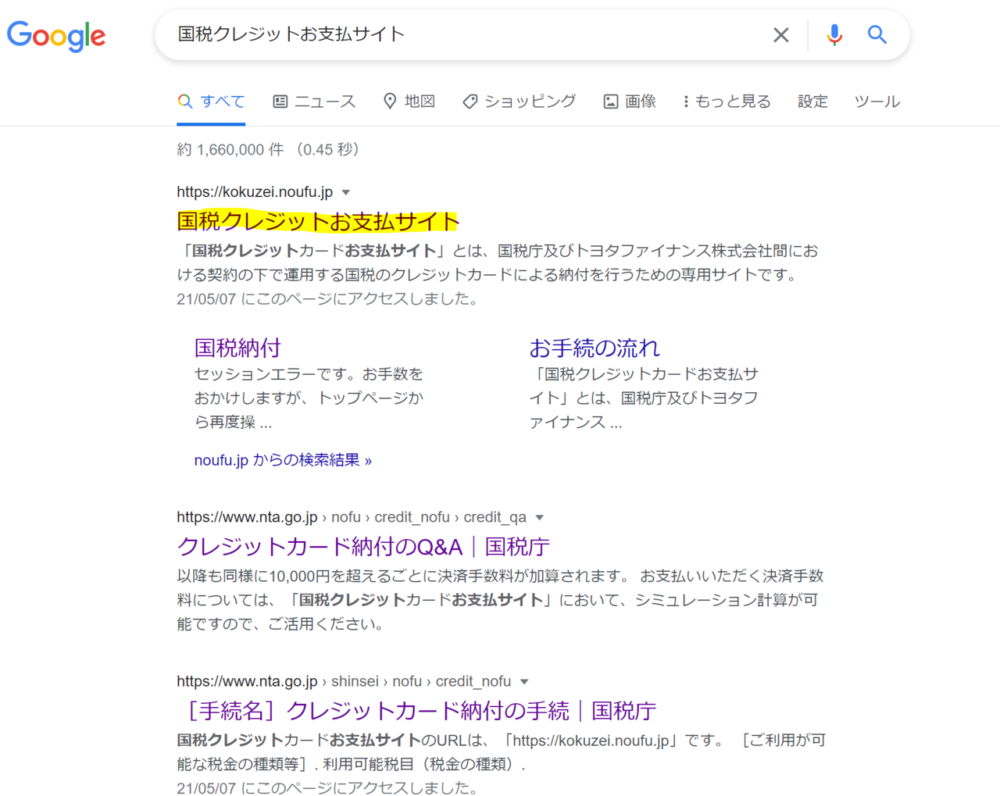
Task: Open the highlighted 国税クレジットお支払サイト result
Action: tap(318, 221)
